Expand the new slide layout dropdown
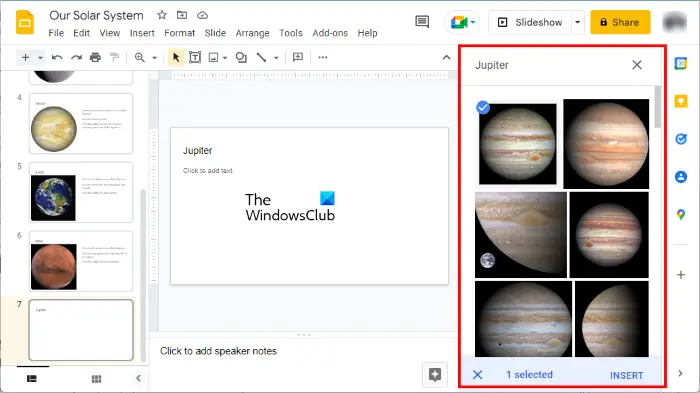Image resolution: width=700 pixels, height=393 pixels. click(x=40, y=58)
